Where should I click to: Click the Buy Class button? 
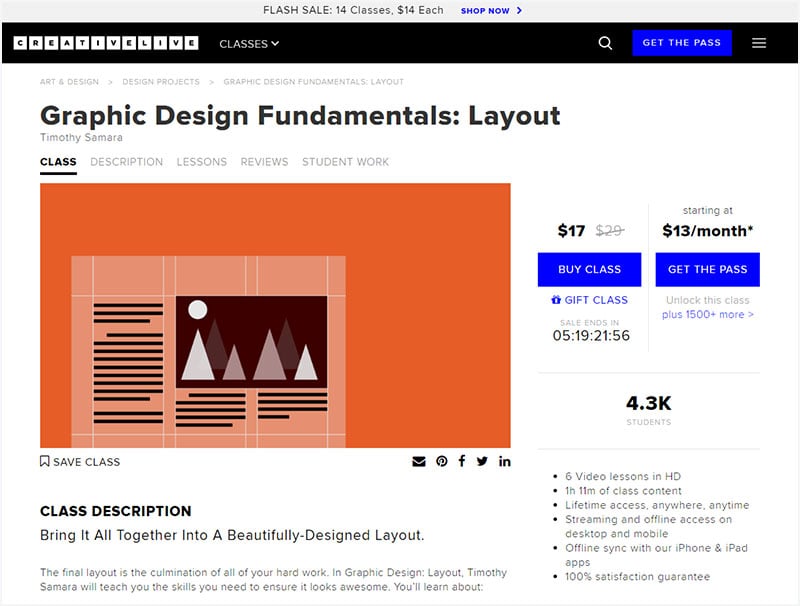[589, 269]
